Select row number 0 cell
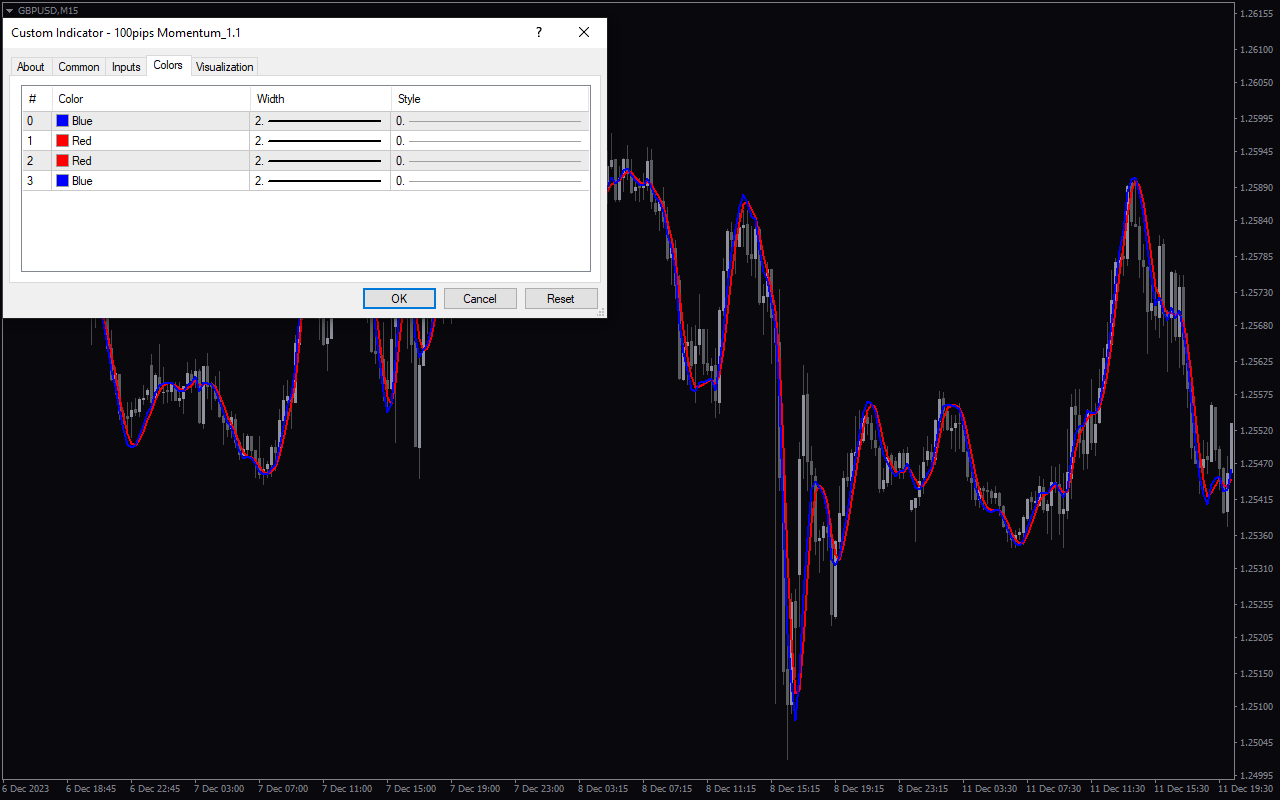The image size is (1280, 800). point(37,121)
